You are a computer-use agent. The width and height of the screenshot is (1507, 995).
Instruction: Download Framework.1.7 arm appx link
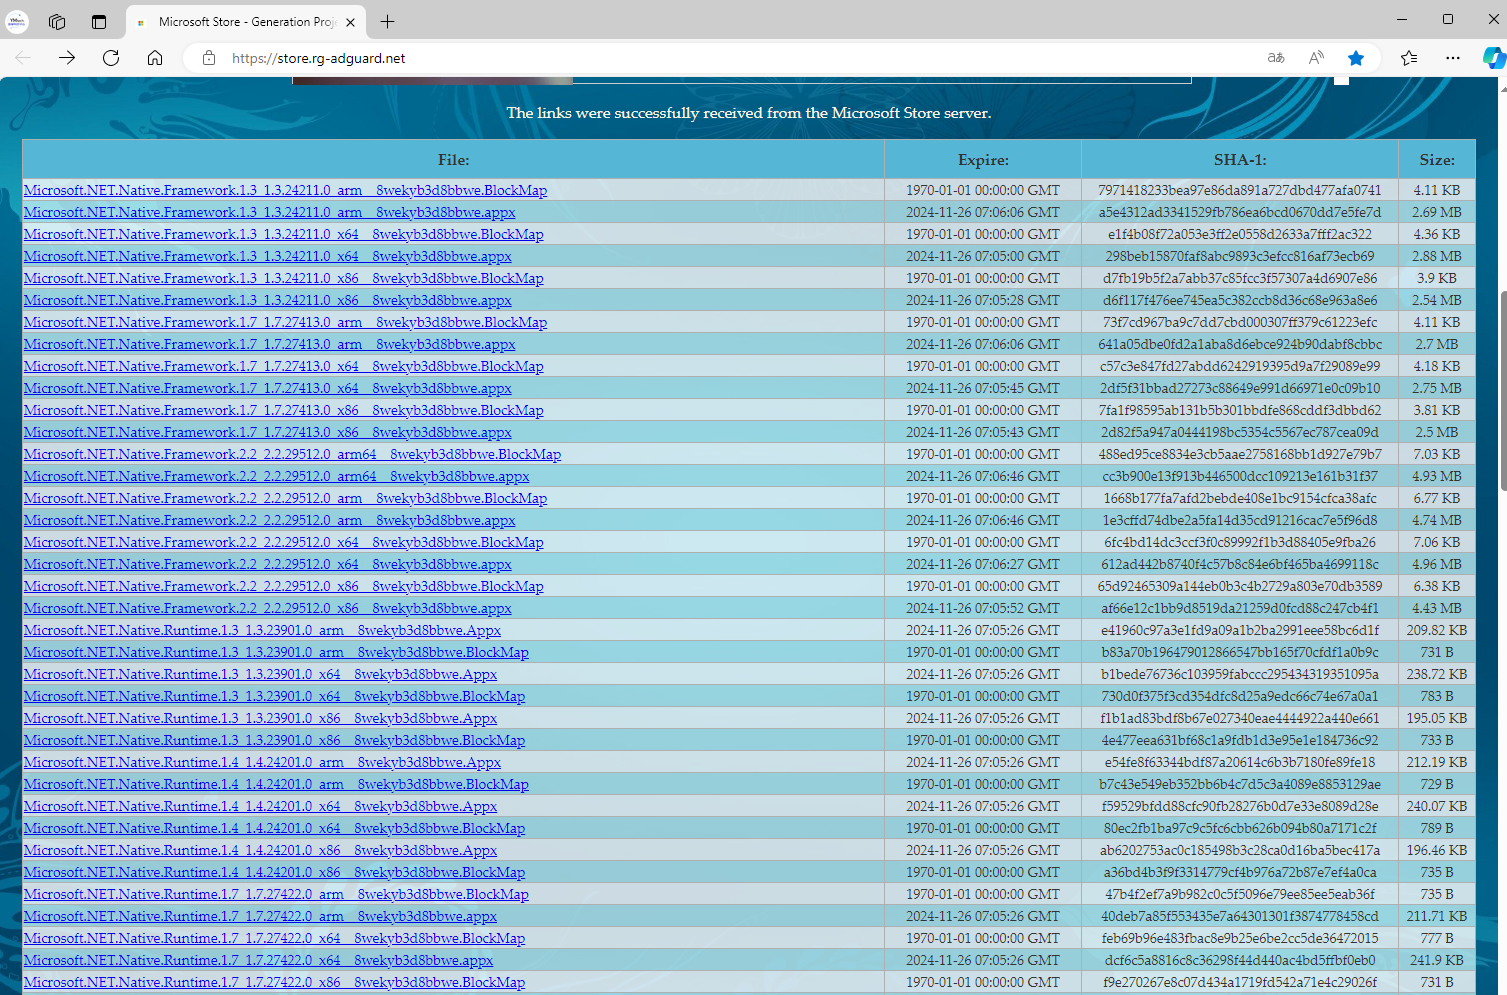click(x=269, y=344)
